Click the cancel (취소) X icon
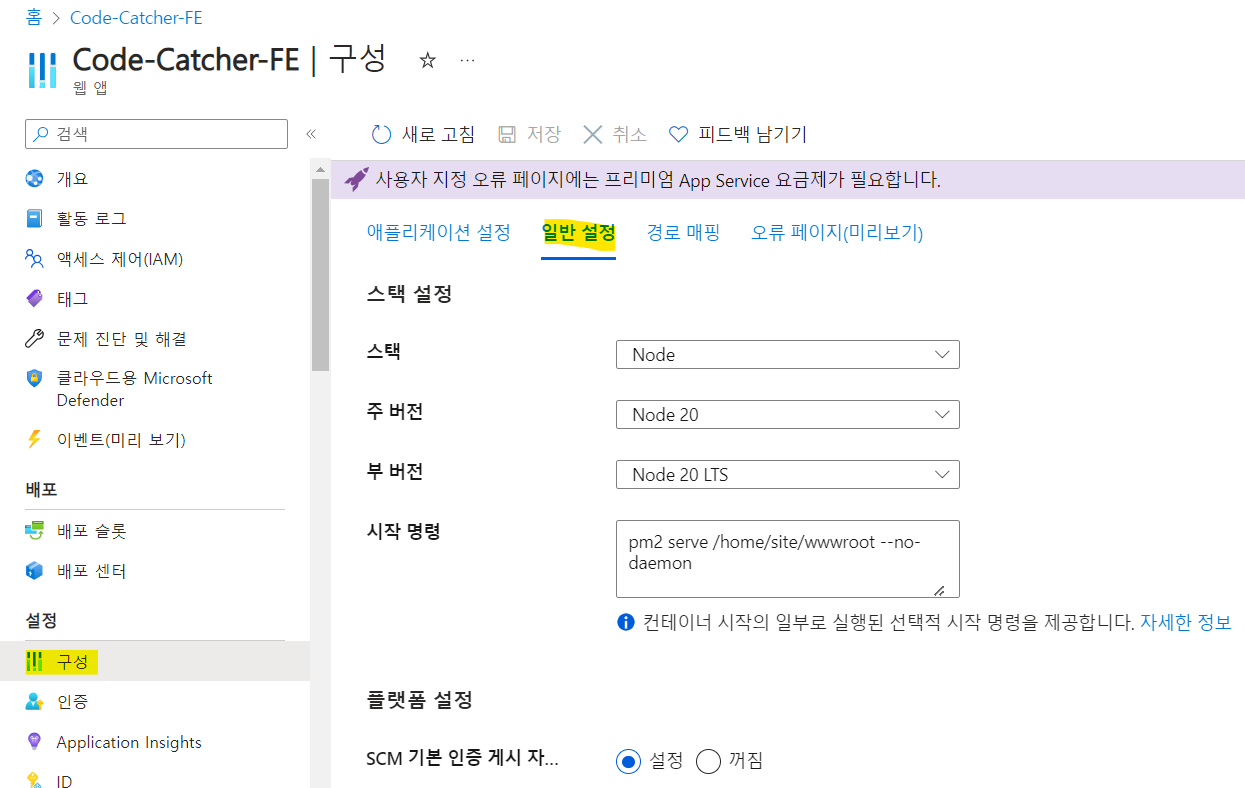 [593, 134]
